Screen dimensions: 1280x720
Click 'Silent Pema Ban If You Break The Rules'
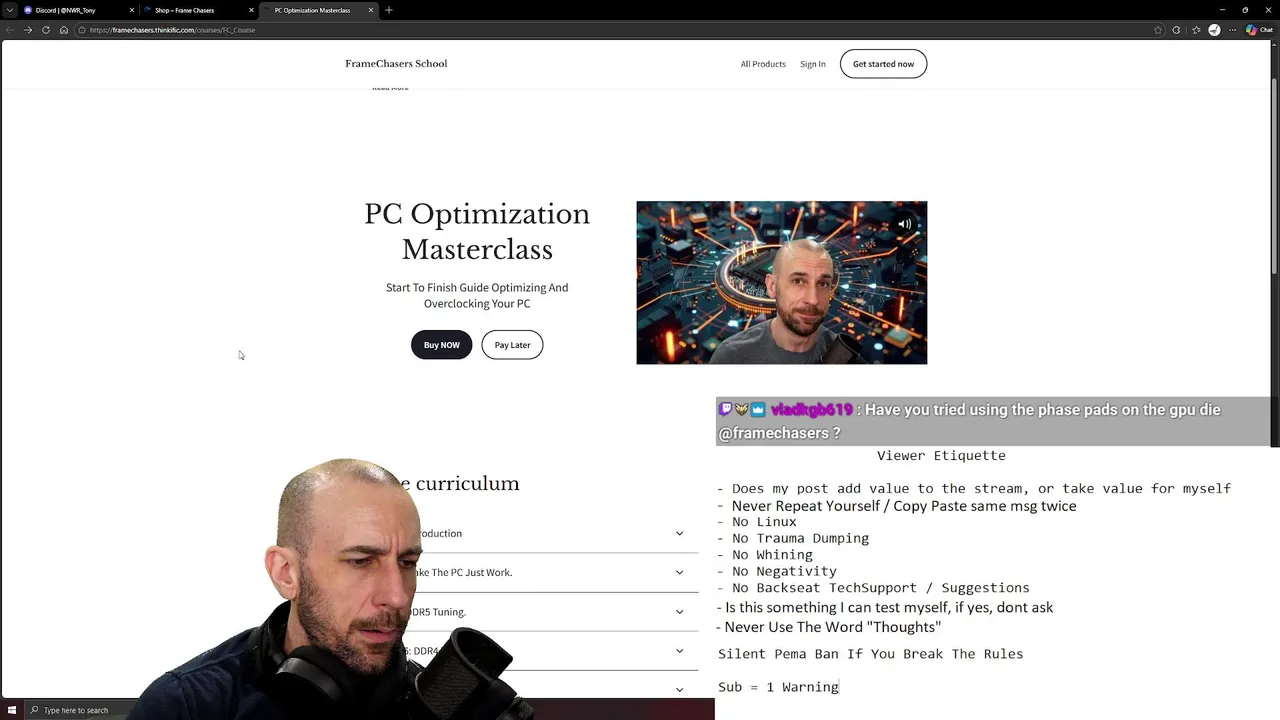[870, 654]
